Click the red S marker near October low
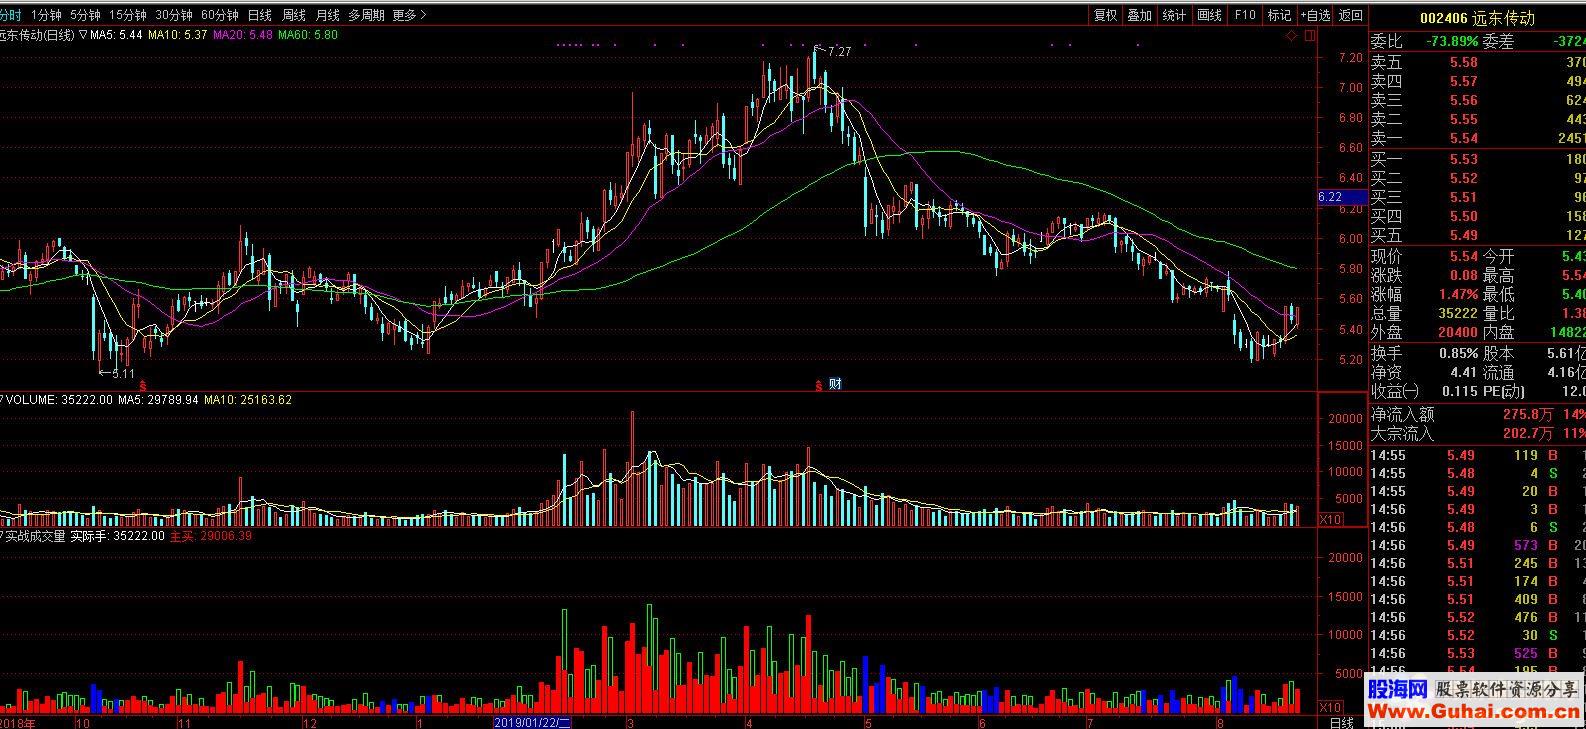The height and width of the screenshot is (729, 1586). pos(143,384)
